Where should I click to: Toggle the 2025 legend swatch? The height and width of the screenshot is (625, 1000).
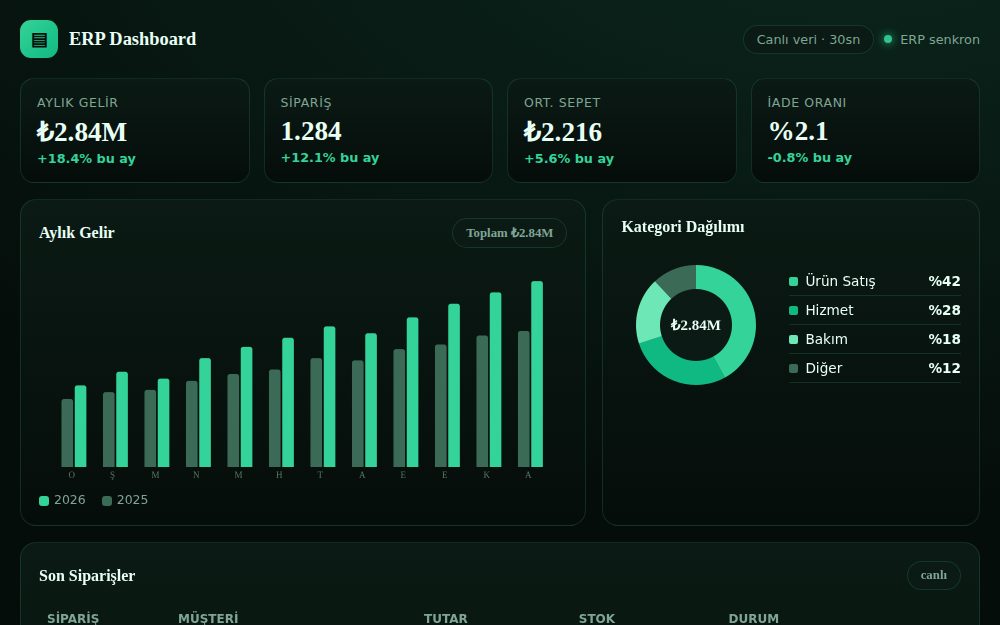point(107,501)
